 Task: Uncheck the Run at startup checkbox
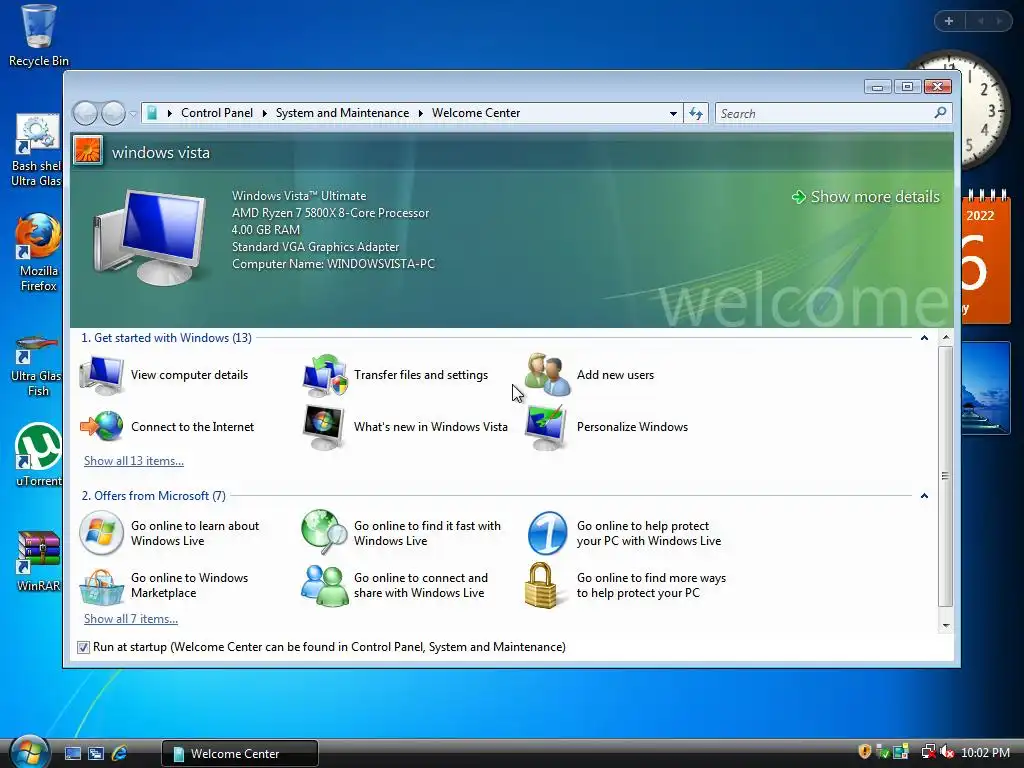[83, 647]
